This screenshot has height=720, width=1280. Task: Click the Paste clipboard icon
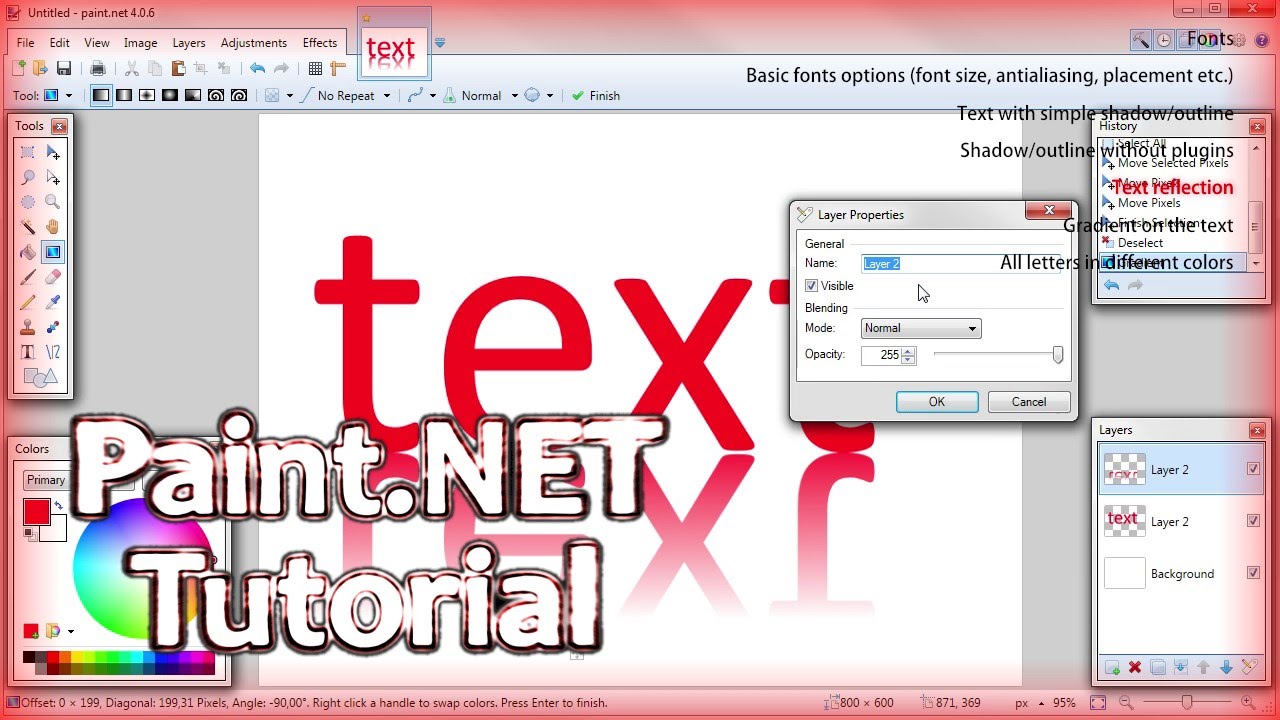(x=178, y=68)
